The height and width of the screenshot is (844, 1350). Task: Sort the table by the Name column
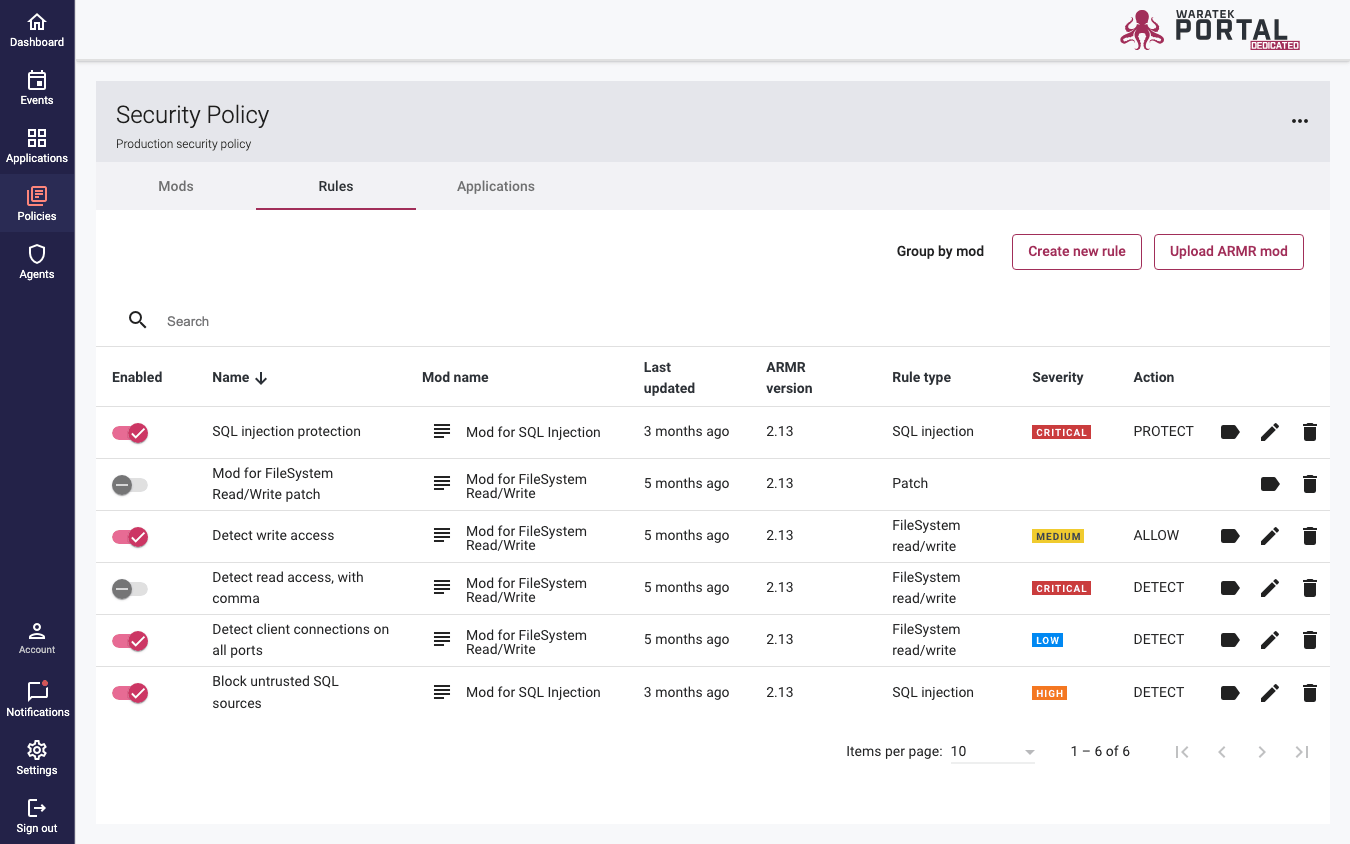click(x=239, y=377)
